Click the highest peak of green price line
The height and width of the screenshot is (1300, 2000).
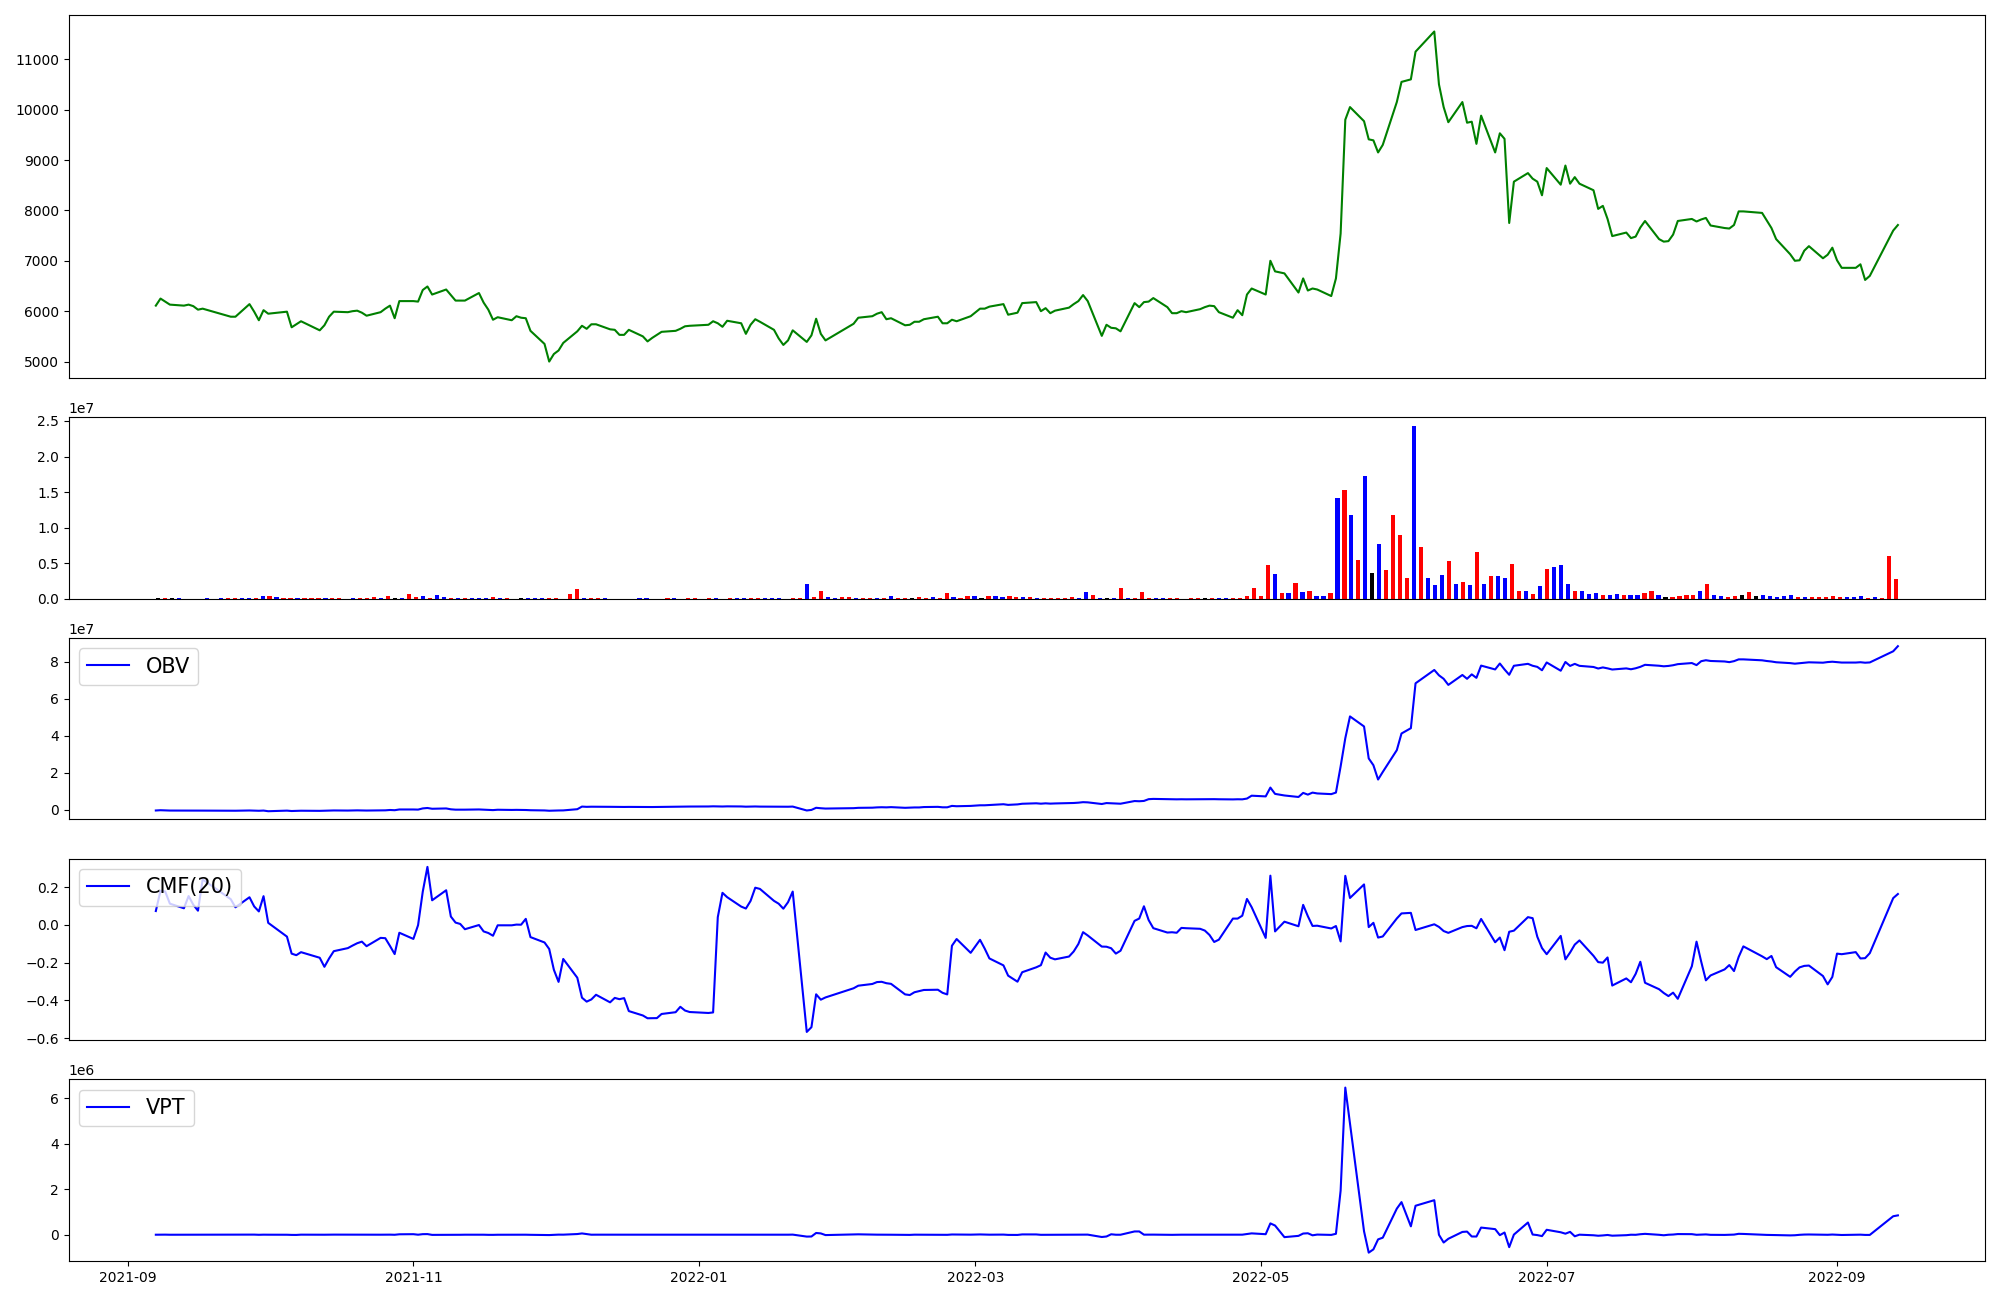pyautogui.click(x=1434, y=33)
